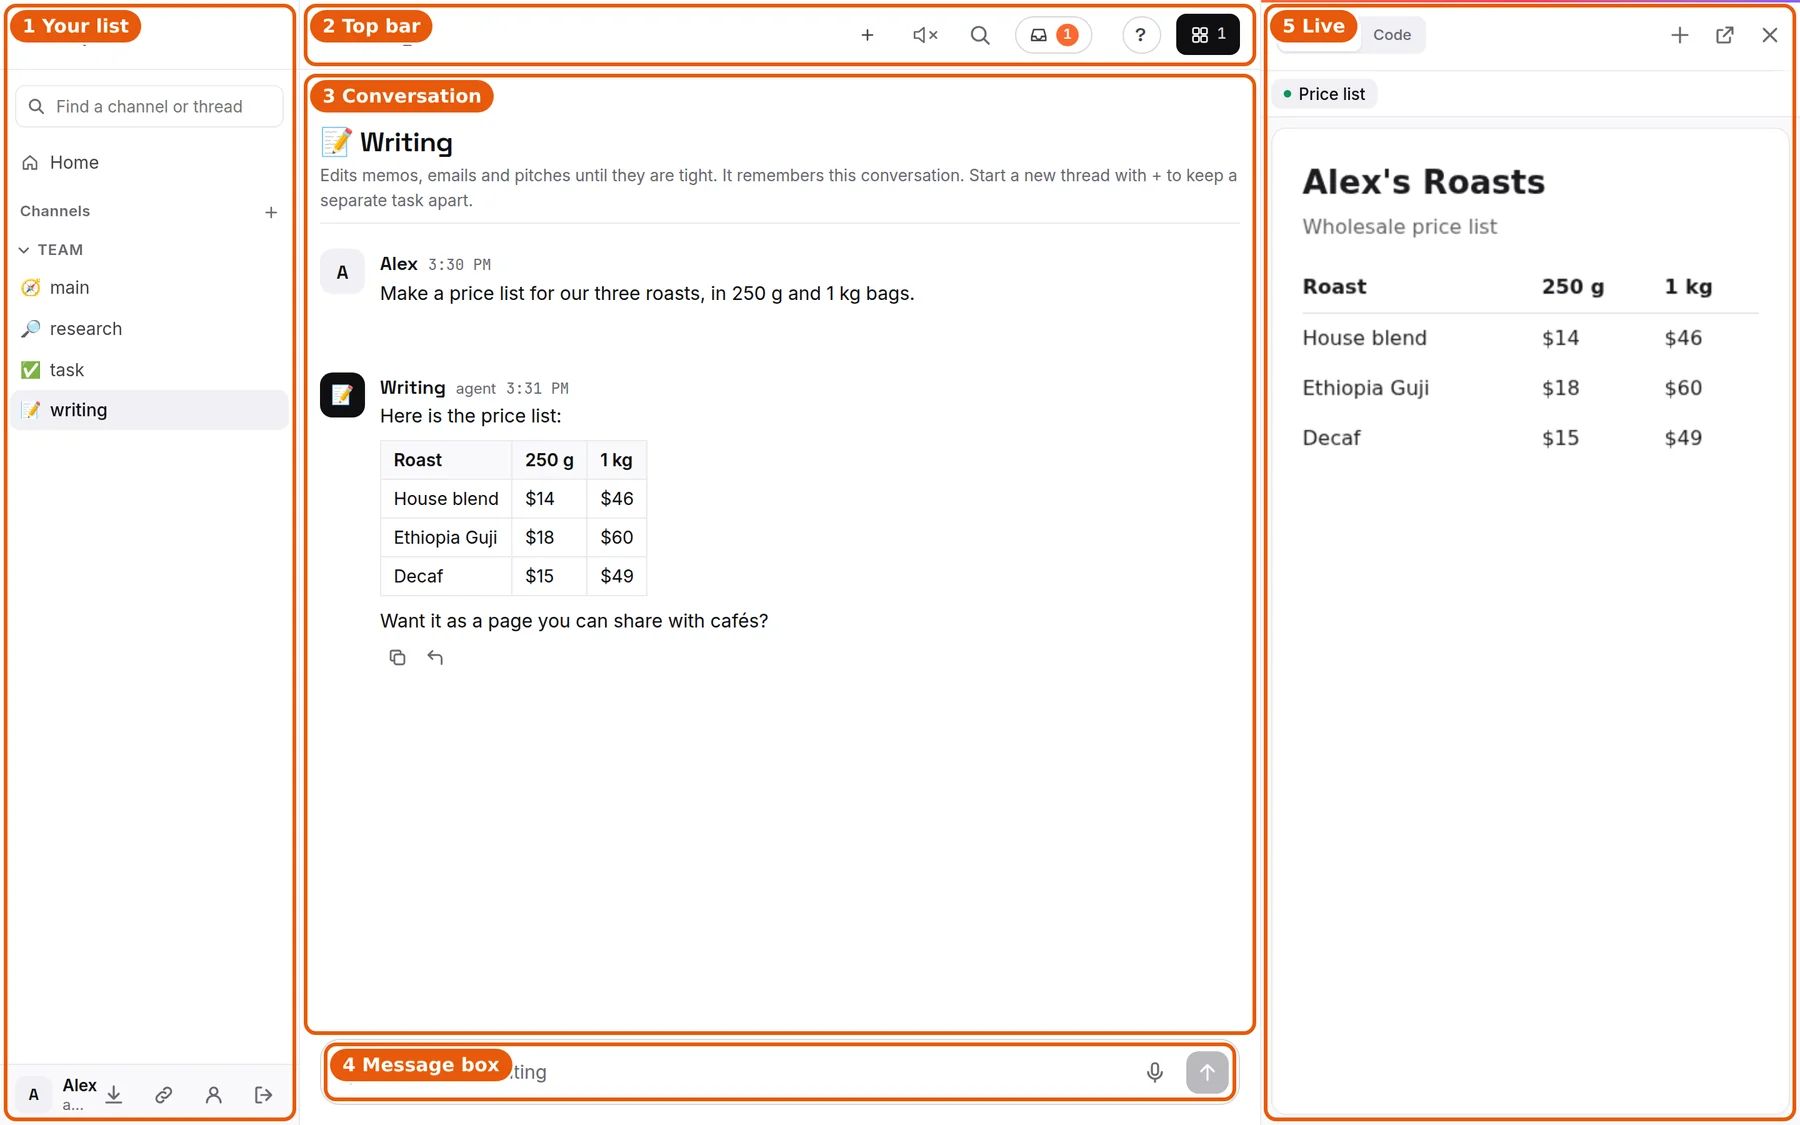Image resolution: width=1800 pixels, height=1125 pixels.
Task: Open live page in new window
Action: [x=1725, y=35]
